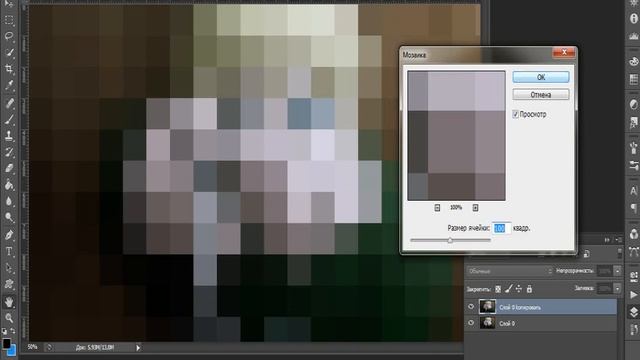Select the top layer copy thumbnail
640x360 pixels.
tap(487, 307)
